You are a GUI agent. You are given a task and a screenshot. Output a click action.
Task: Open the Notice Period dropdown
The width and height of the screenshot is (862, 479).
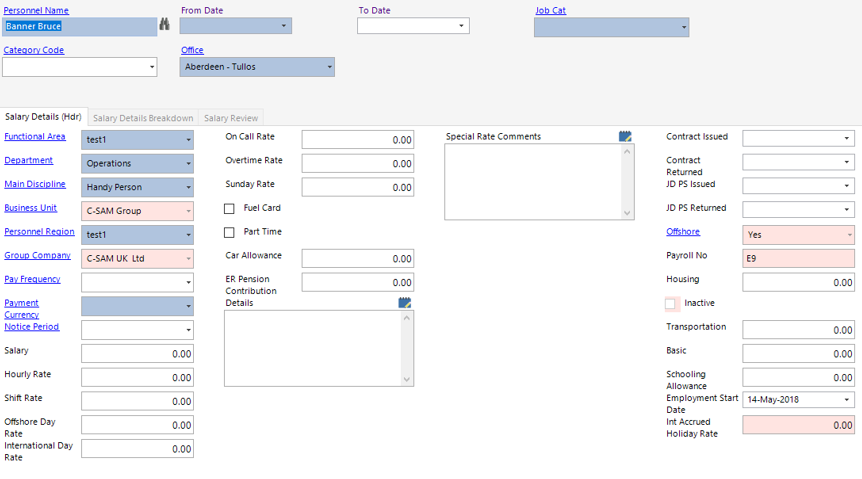point(188,330)
